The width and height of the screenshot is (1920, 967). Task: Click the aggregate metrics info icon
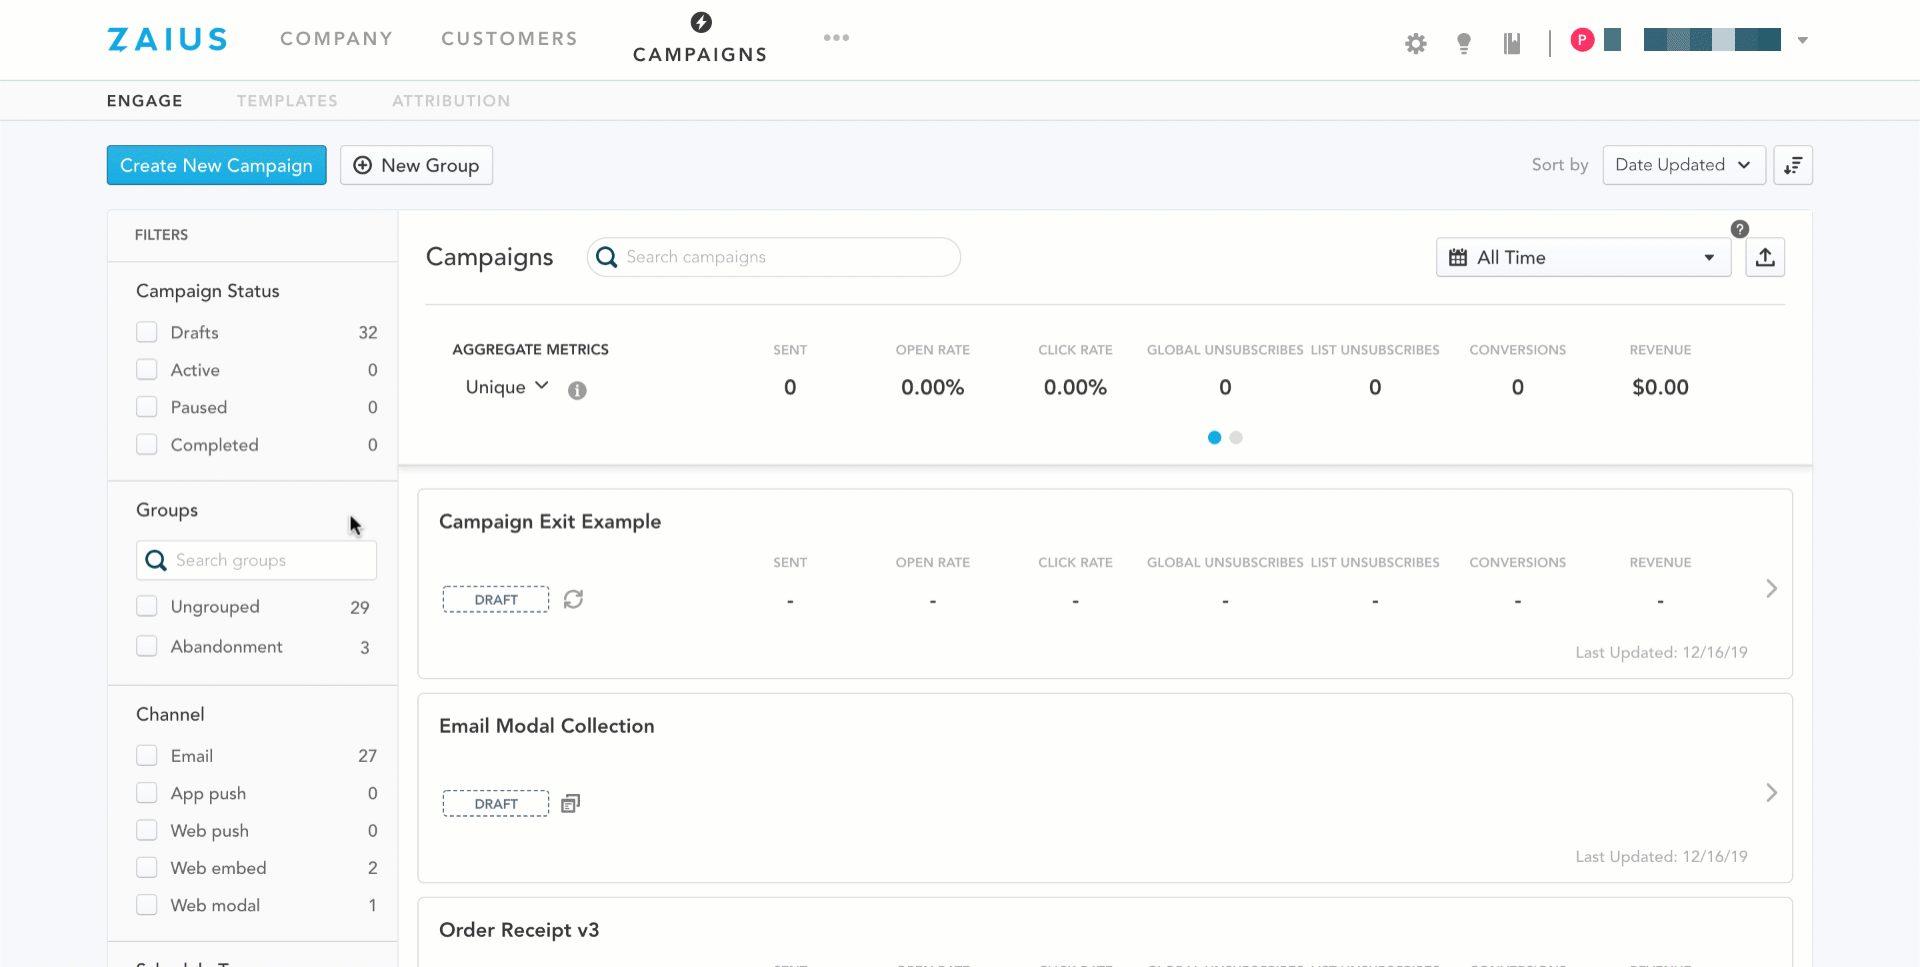pyautogui.click(x=577, y=390)
